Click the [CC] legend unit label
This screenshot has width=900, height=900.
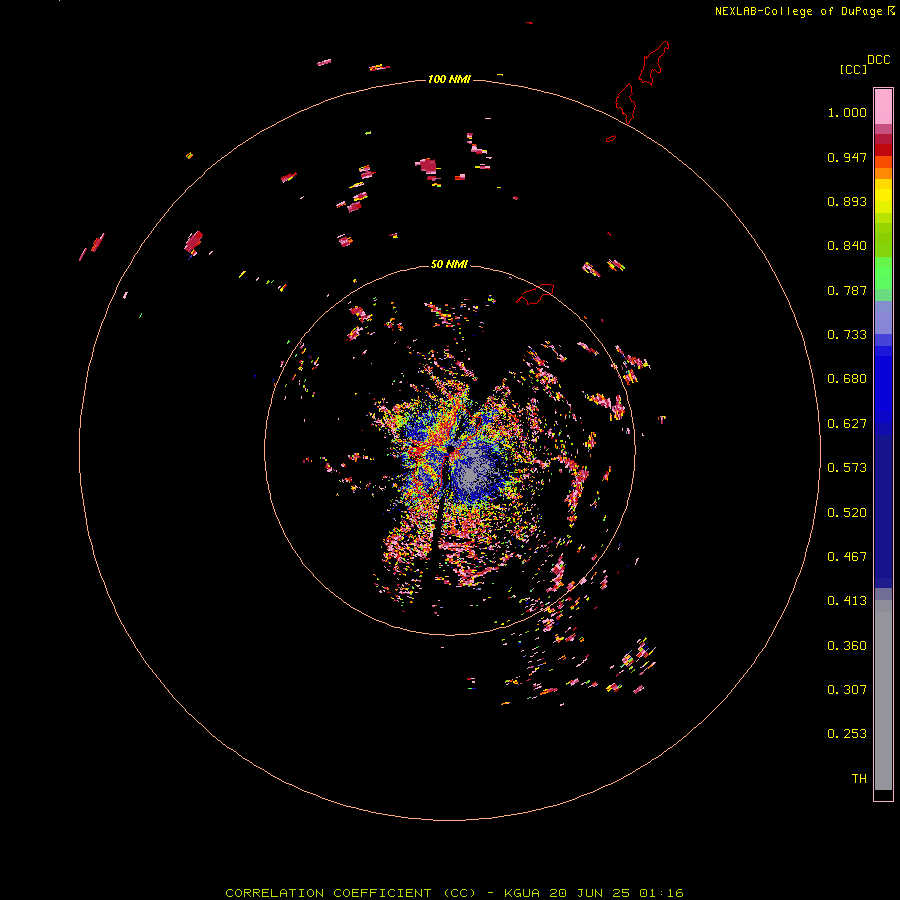(853, 69)
